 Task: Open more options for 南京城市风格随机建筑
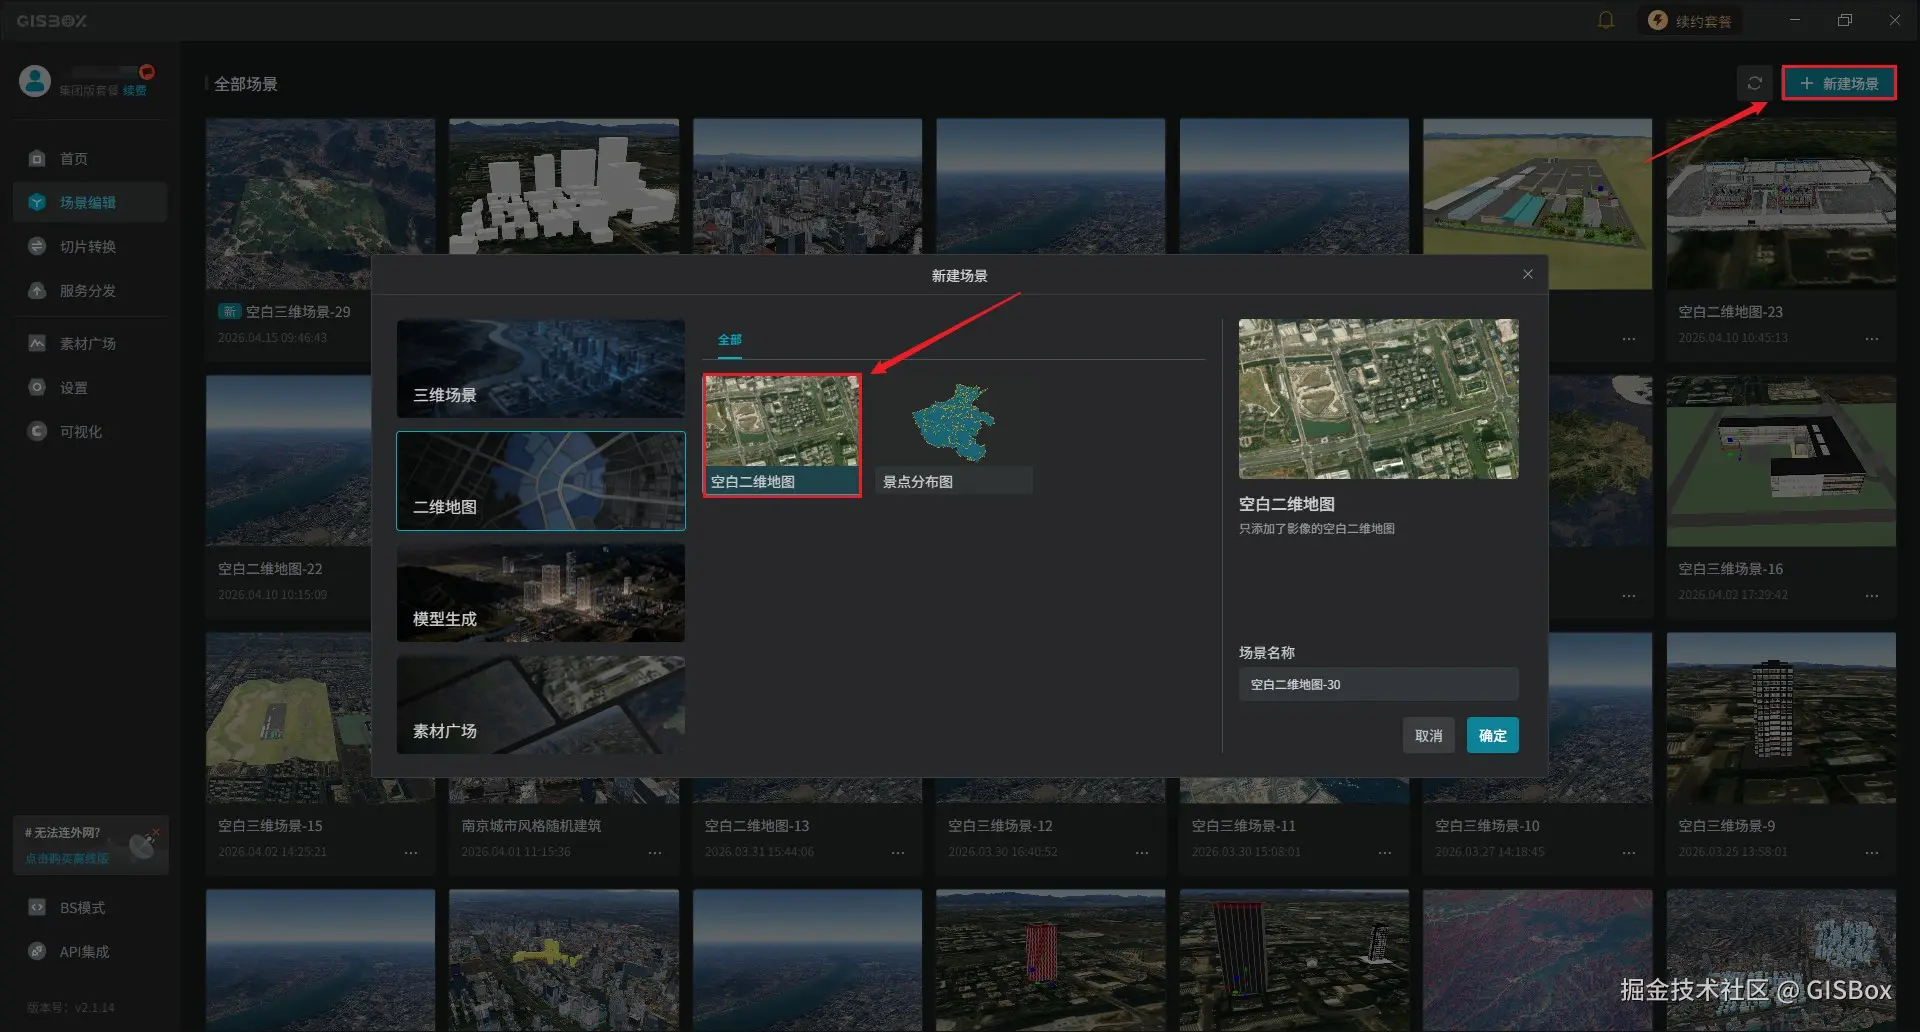655,853
